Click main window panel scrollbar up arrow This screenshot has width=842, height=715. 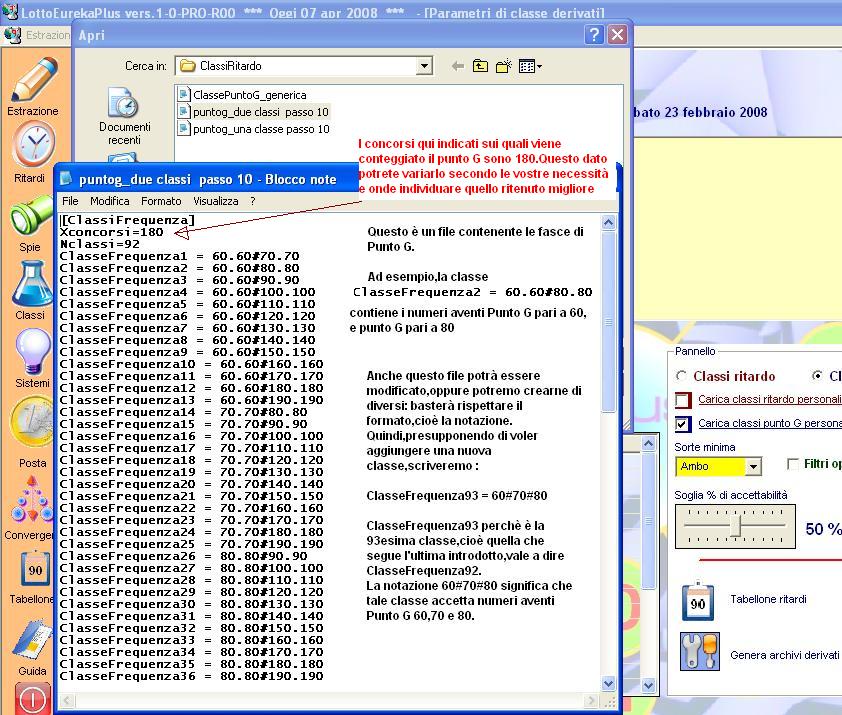point(648,444)
